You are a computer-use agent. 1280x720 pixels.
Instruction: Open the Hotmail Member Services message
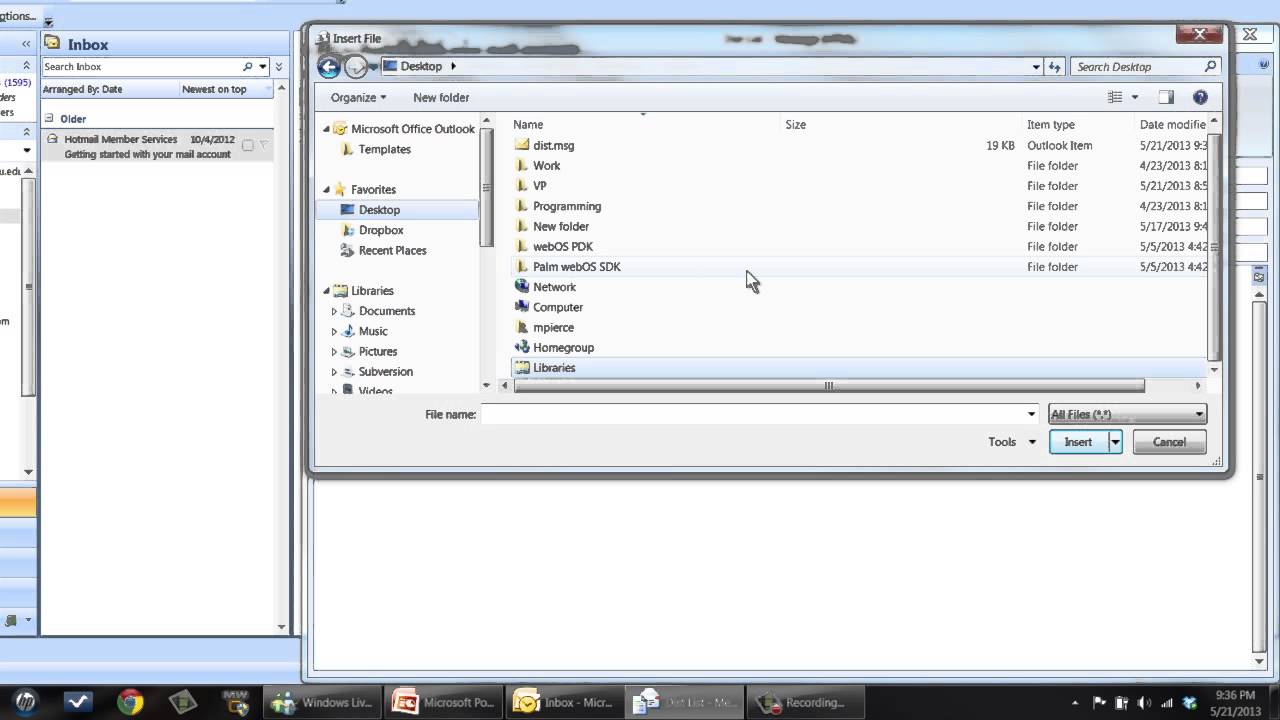[155, 146]
